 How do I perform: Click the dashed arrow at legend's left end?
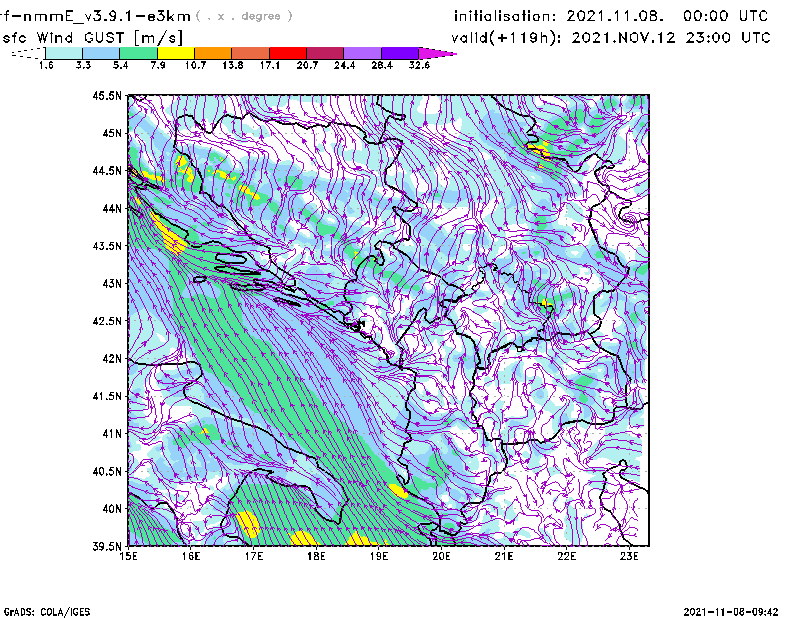click(x=27, y=53)
